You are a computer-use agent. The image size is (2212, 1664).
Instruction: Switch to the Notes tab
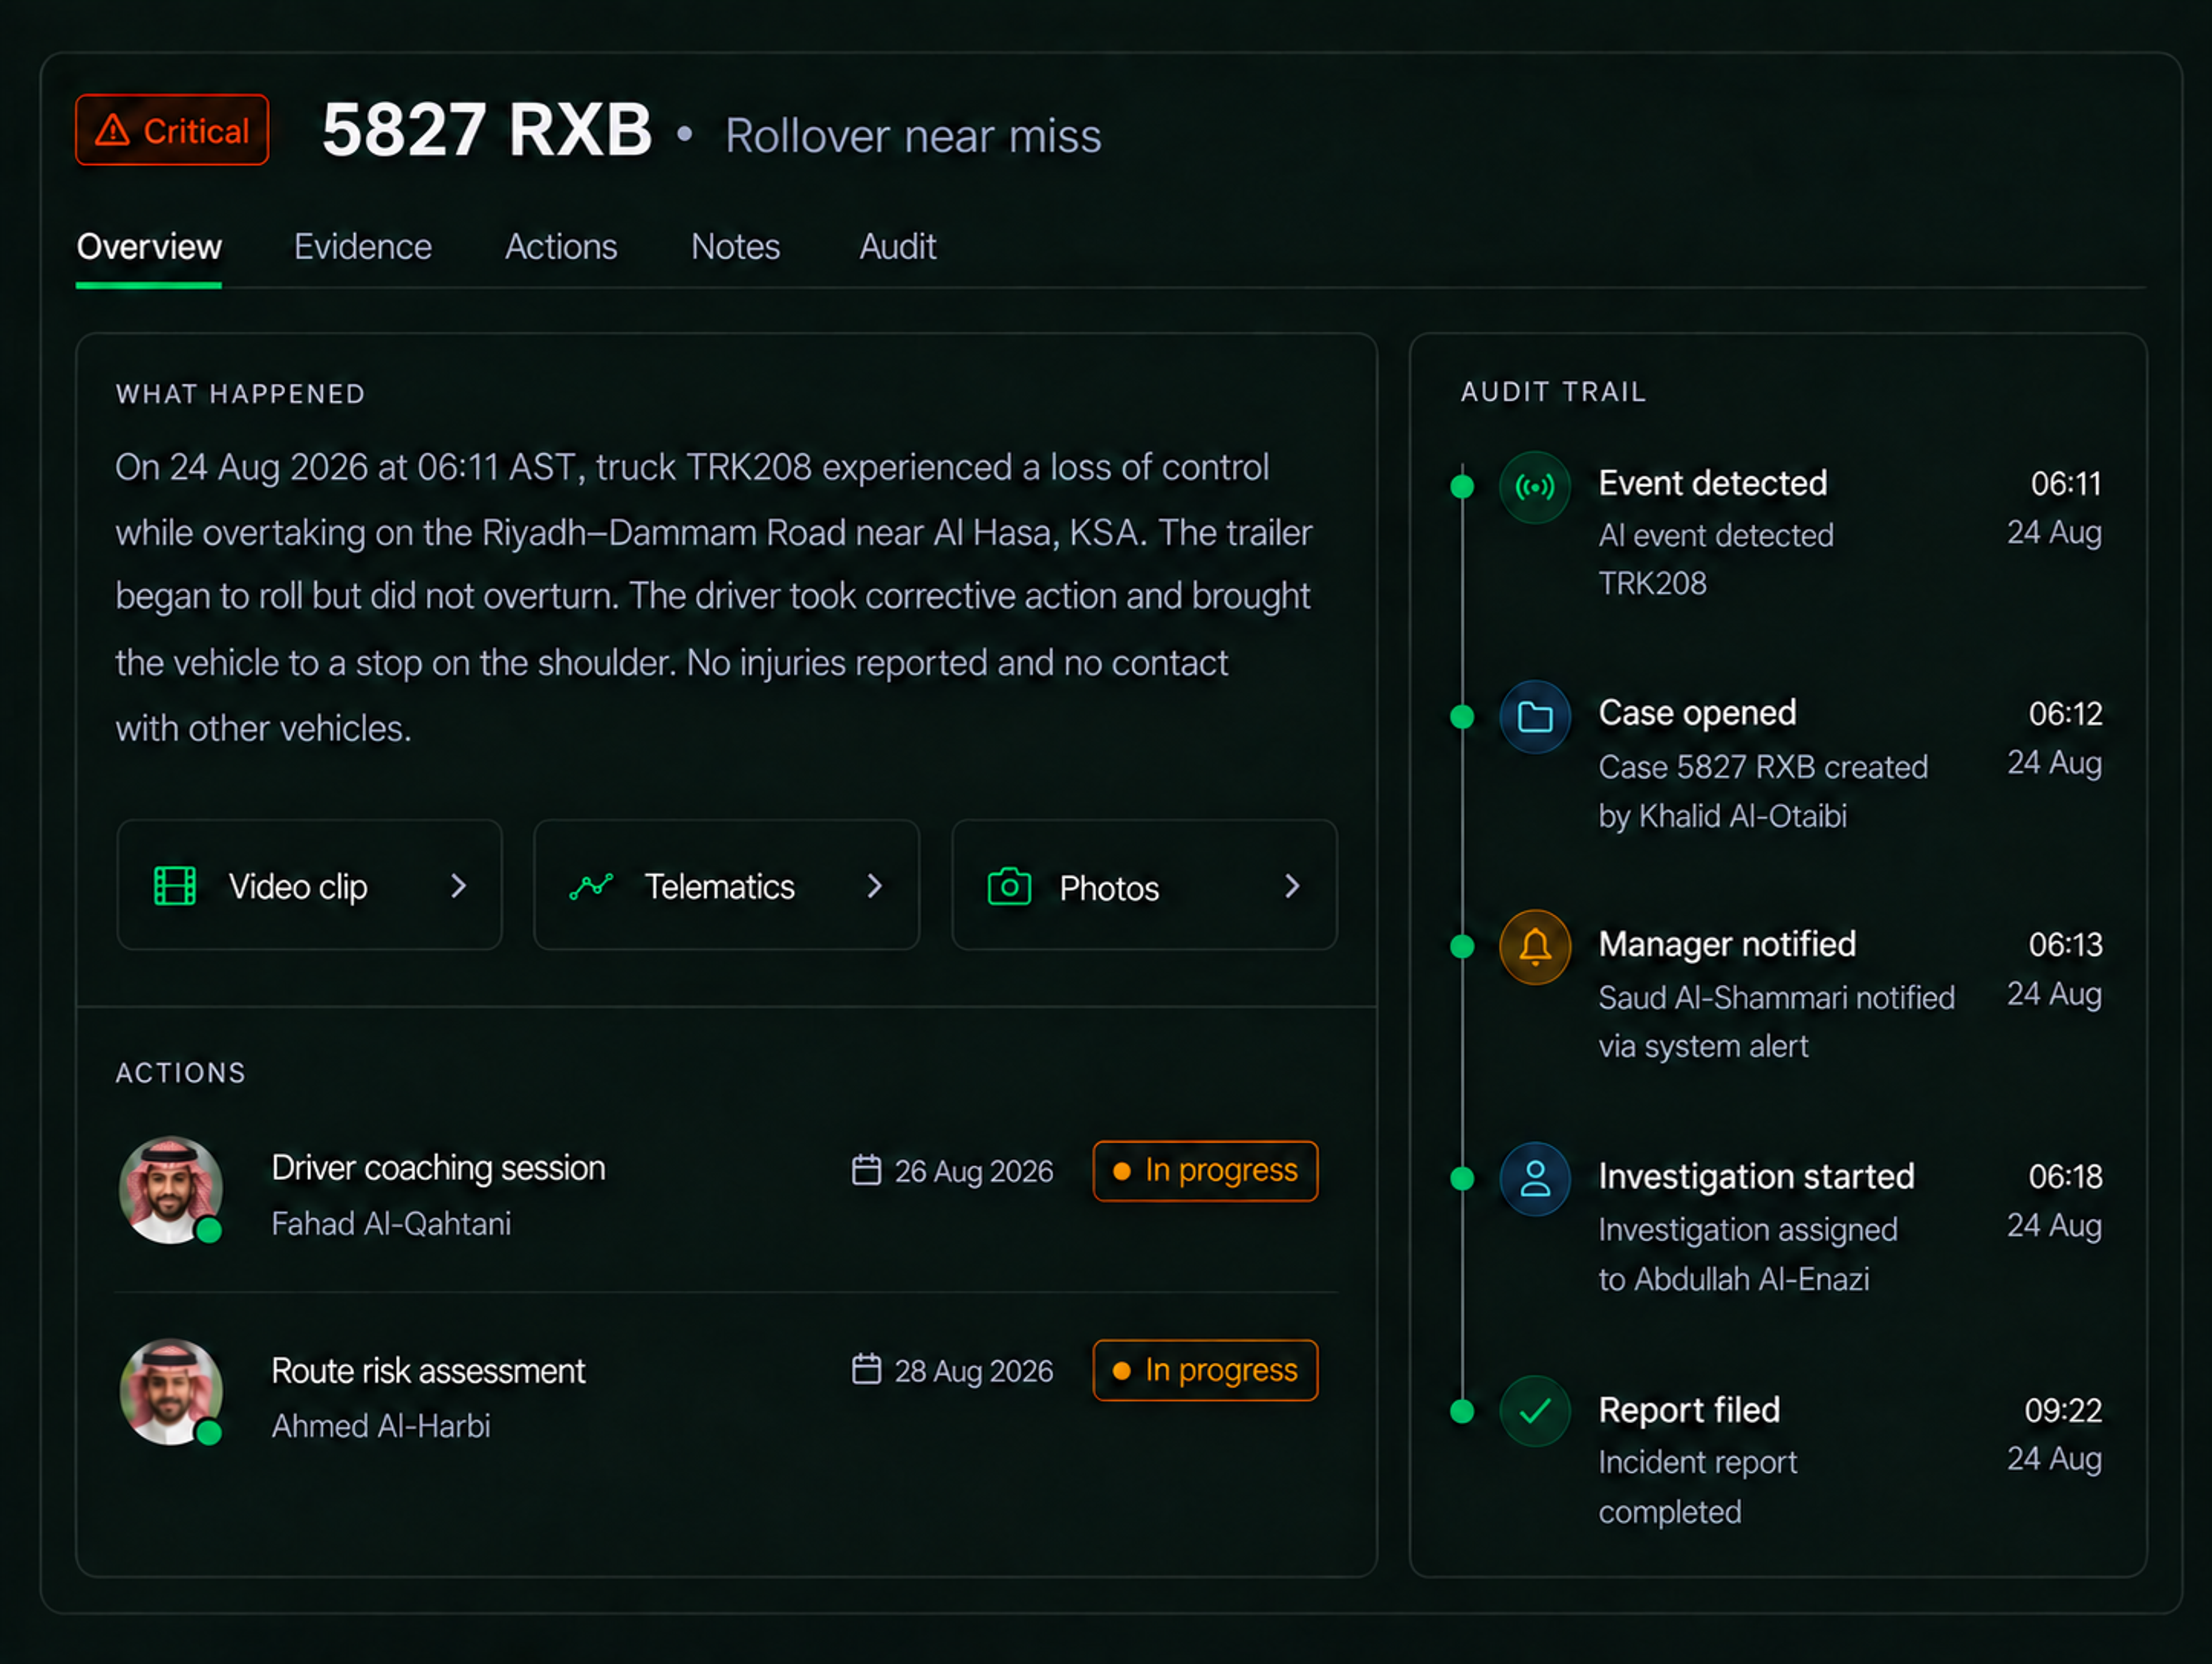coord(735,247)
